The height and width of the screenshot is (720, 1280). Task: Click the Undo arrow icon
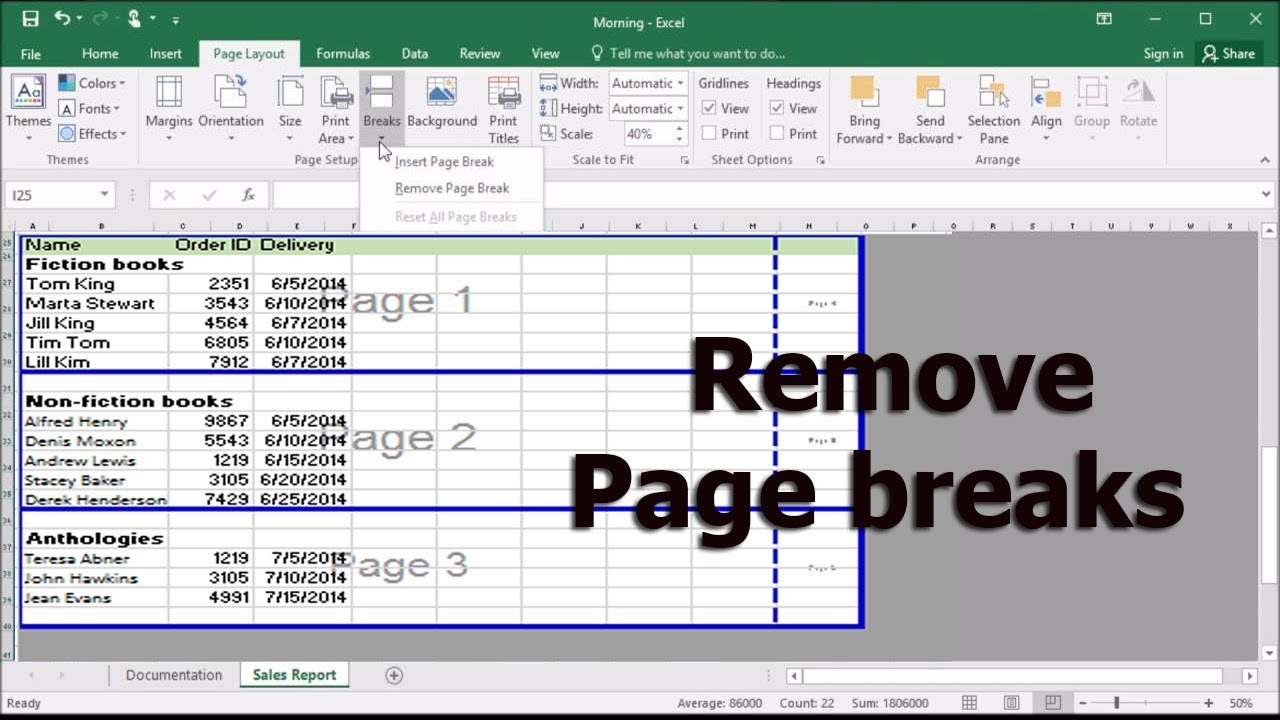[63, 19]
